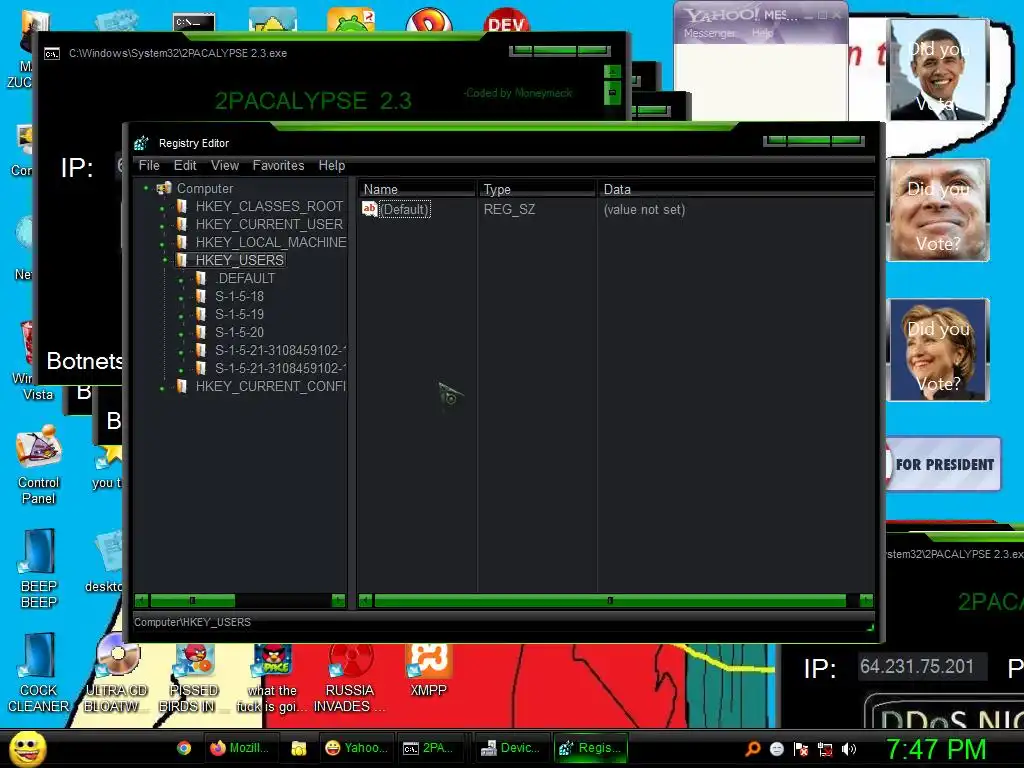Switch to Yahoo Messenger taskbar button
This screenshot has height=768, width=1024.
(x=357, y=748)
